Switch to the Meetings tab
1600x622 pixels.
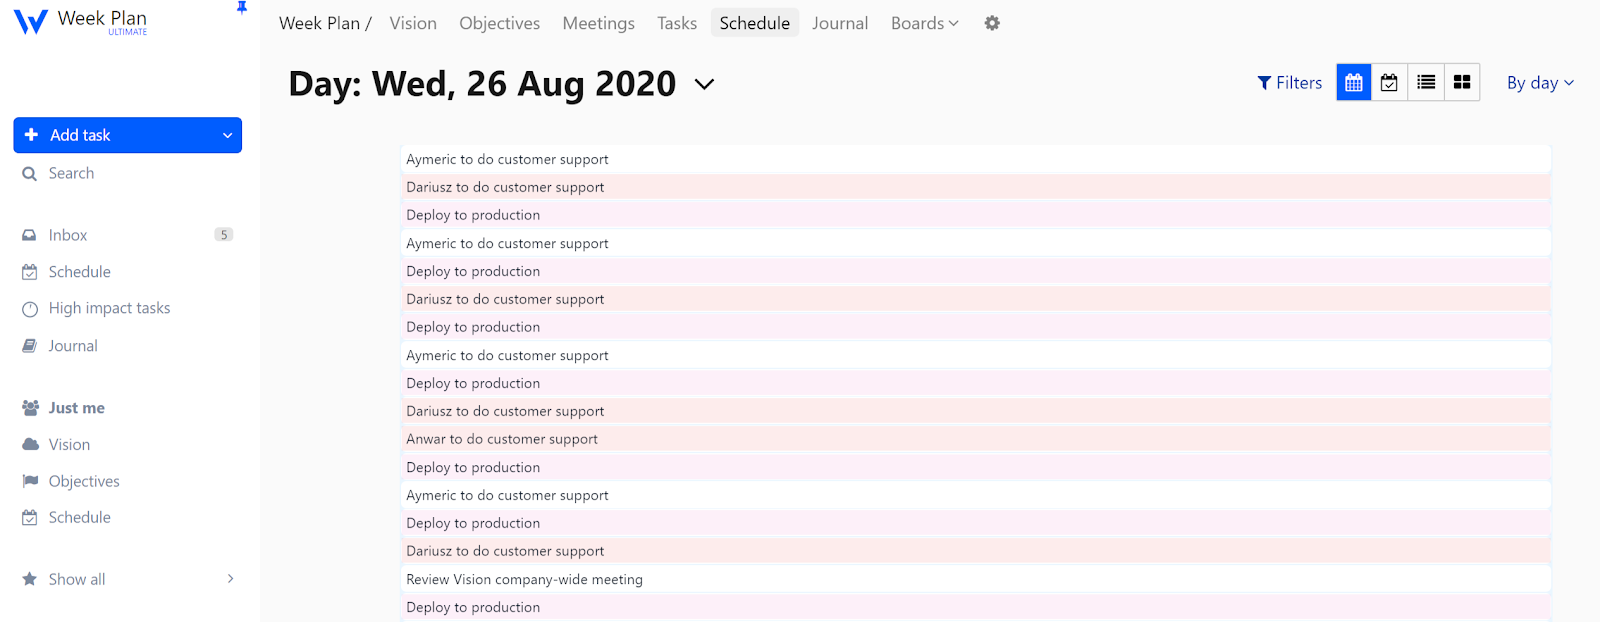(598, 23)
